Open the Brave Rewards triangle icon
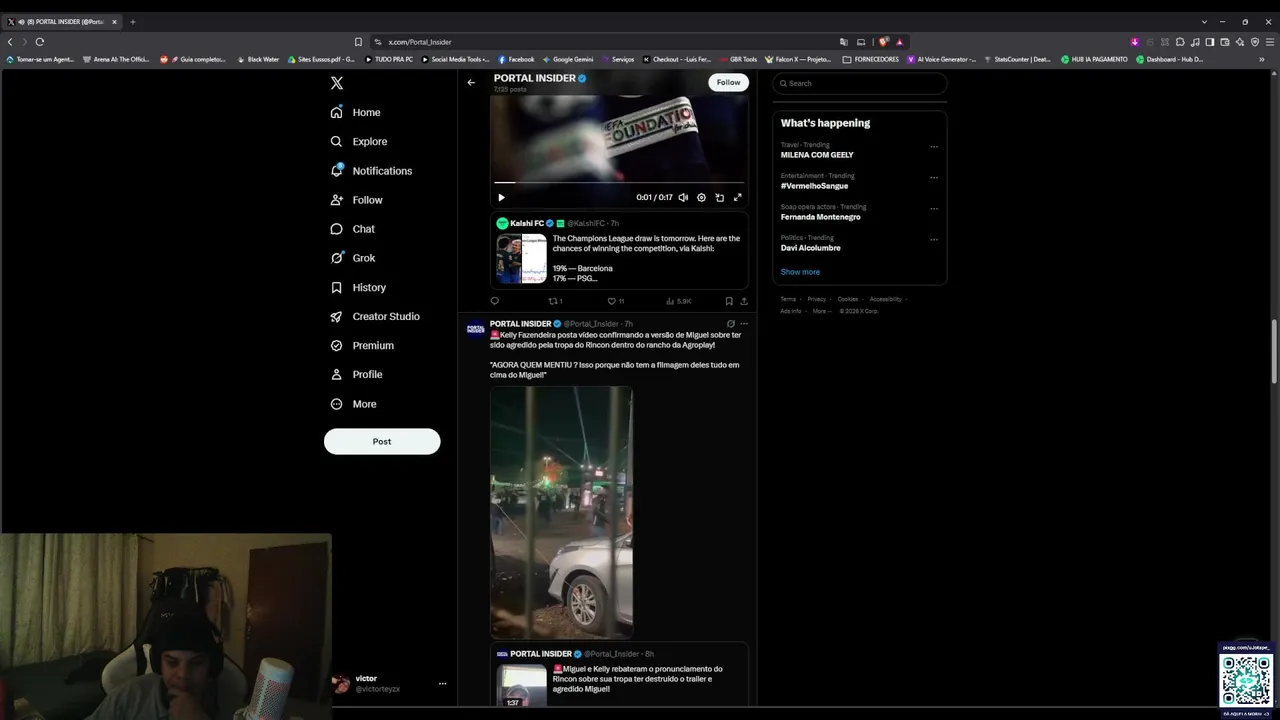 pyautogui.click(x=899, y=42)
